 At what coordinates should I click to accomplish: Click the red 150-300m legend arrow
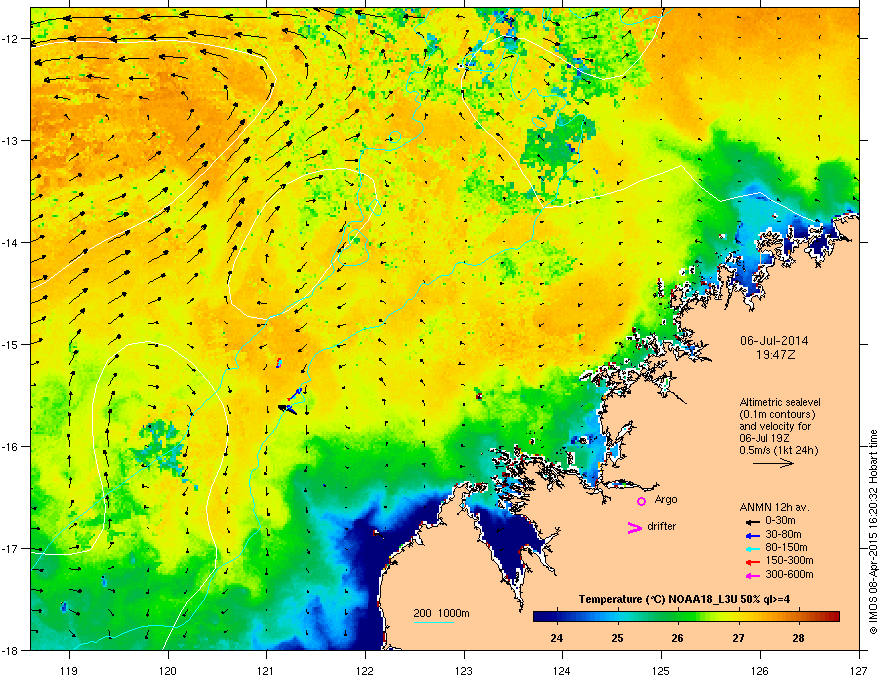pyautogui.click(x=753, y=562)
